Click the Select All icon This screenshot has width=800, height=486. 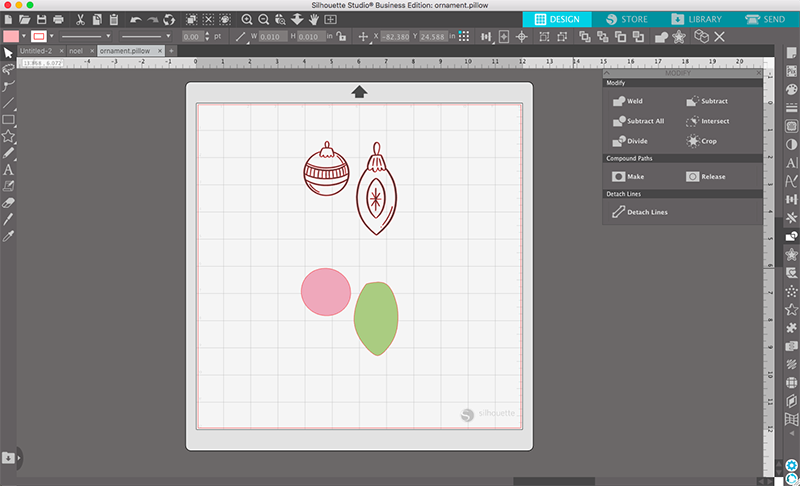coord(191,20)
